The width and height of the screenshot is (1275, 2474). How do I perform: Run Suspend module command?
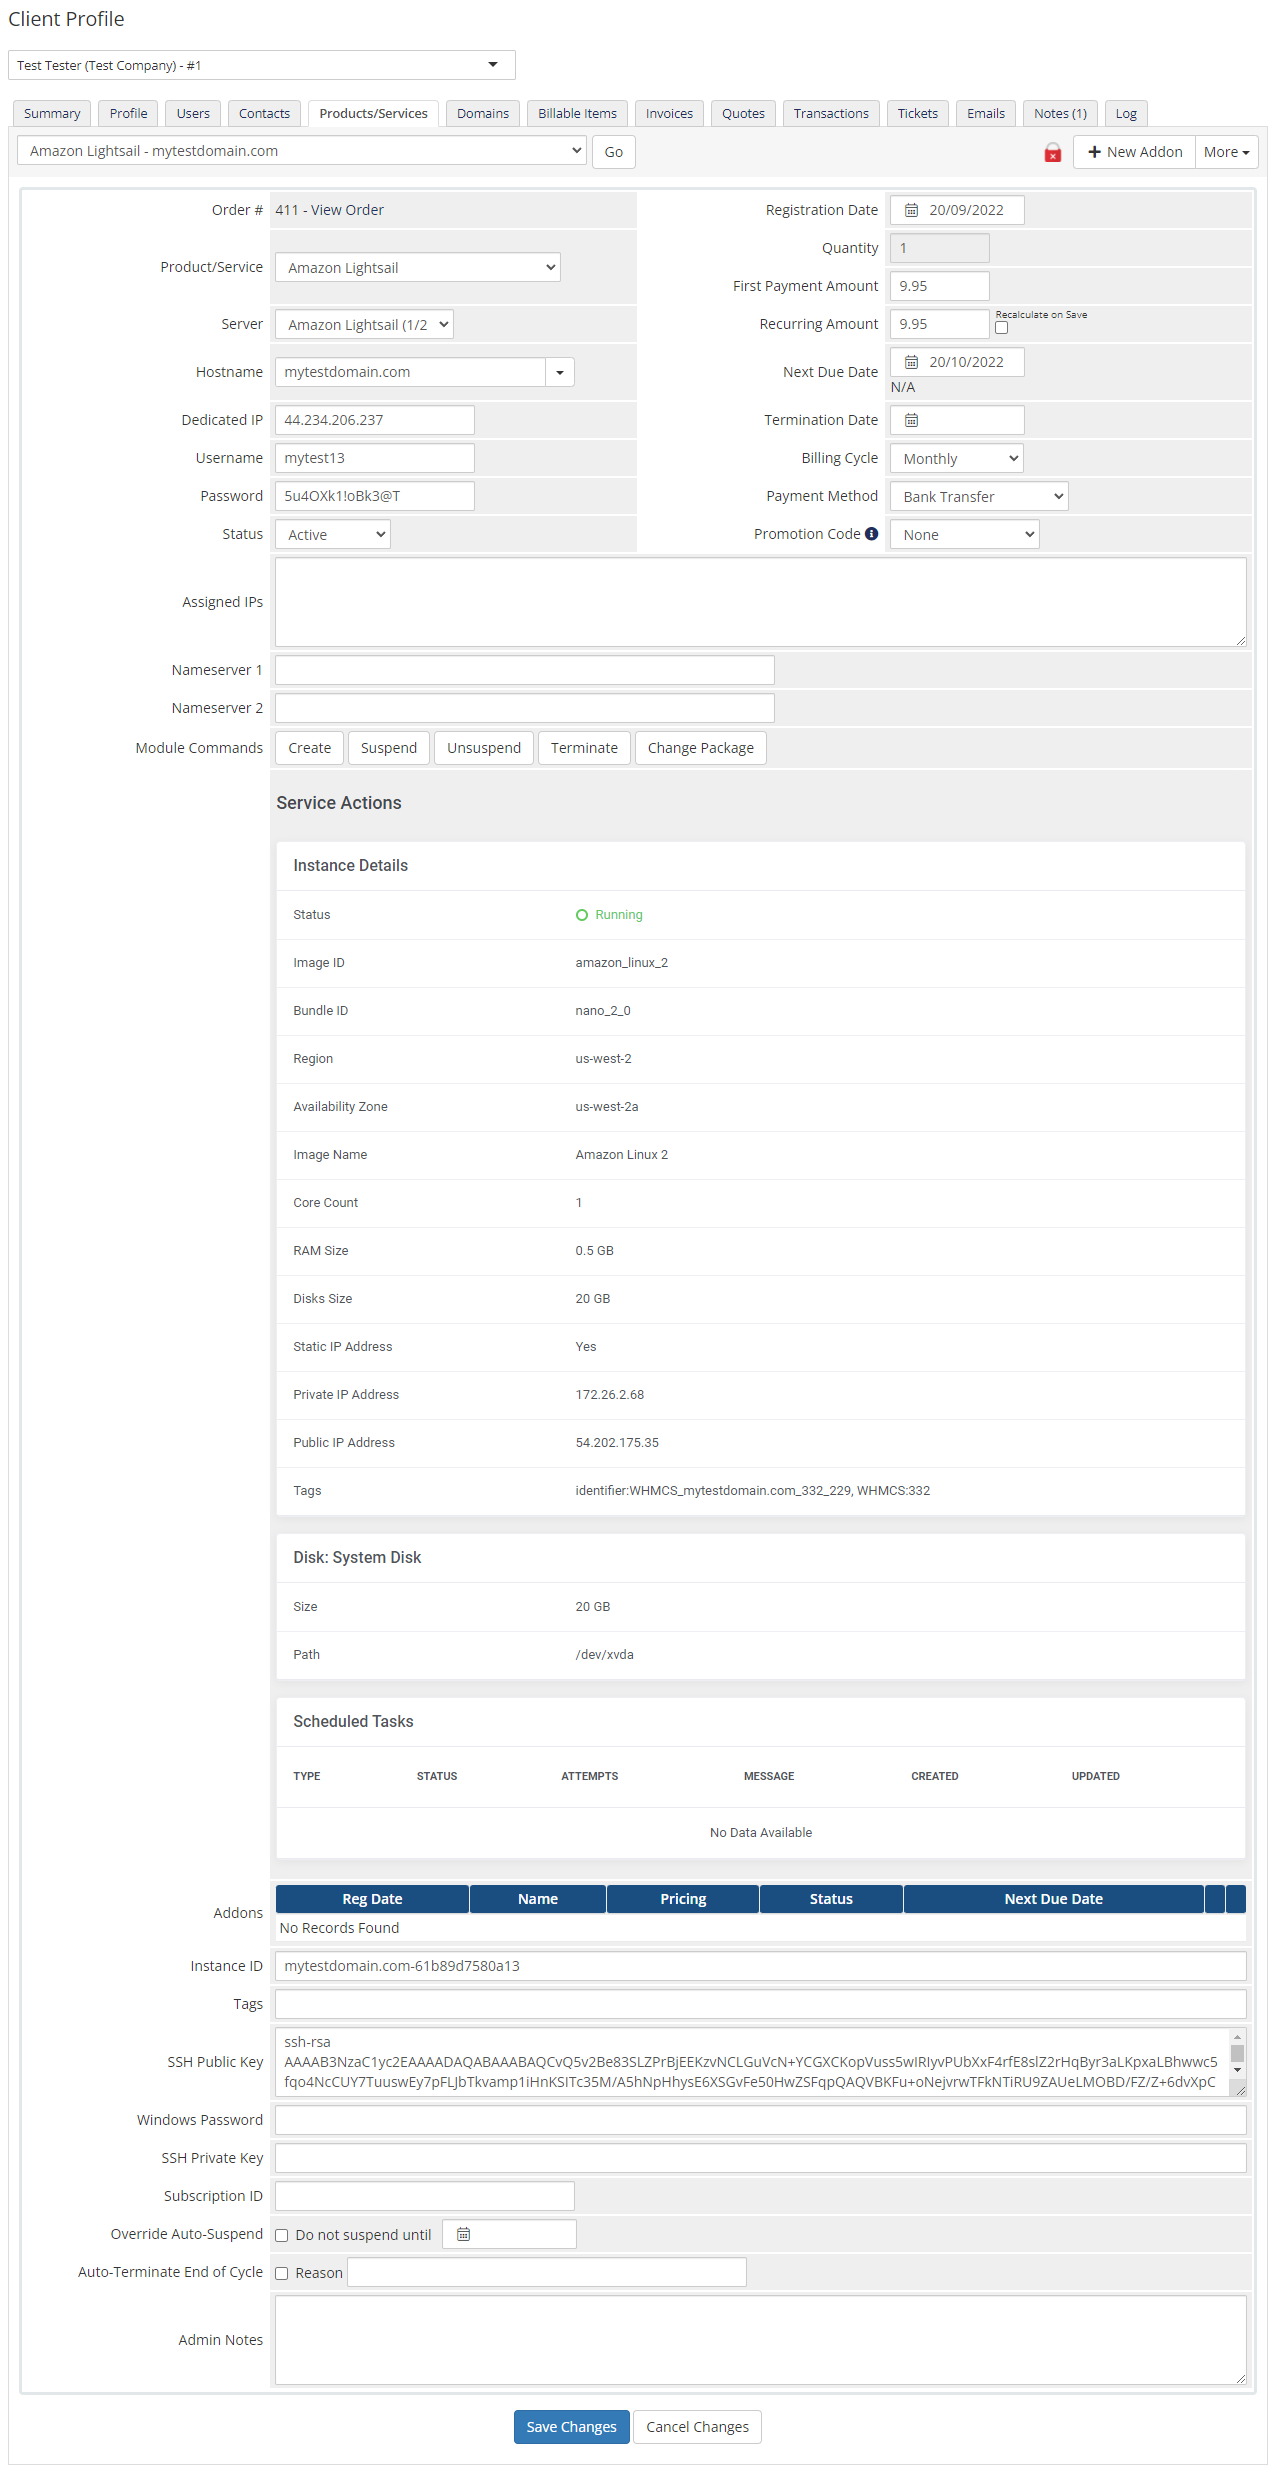tap(389, 748)
